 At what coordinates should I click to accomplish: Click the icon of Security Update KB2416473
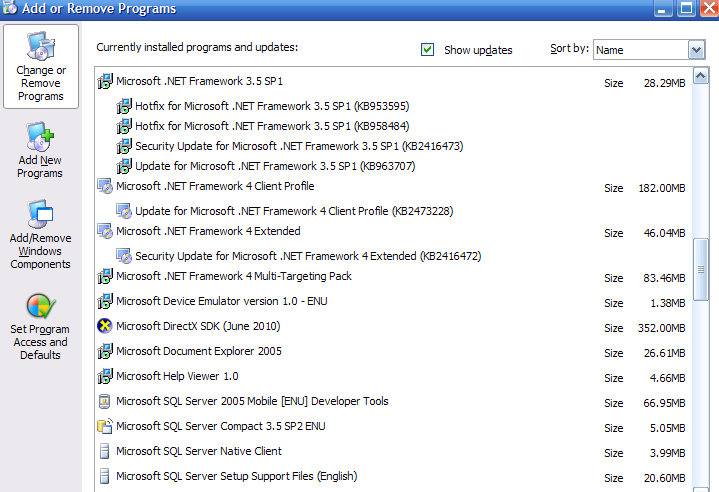pyautogui.click(x=124, y=146)
